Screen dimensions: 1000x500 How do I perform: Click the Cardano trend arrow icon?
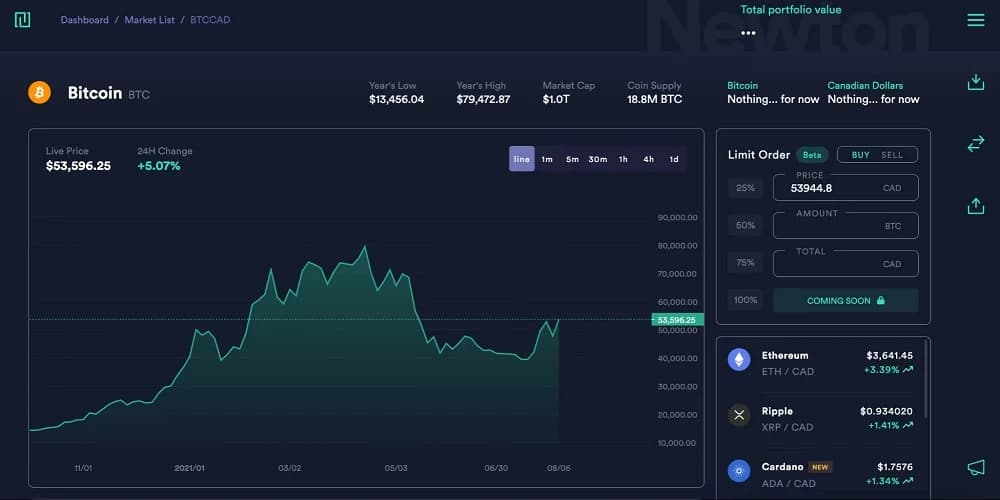(x=908, y=481)
